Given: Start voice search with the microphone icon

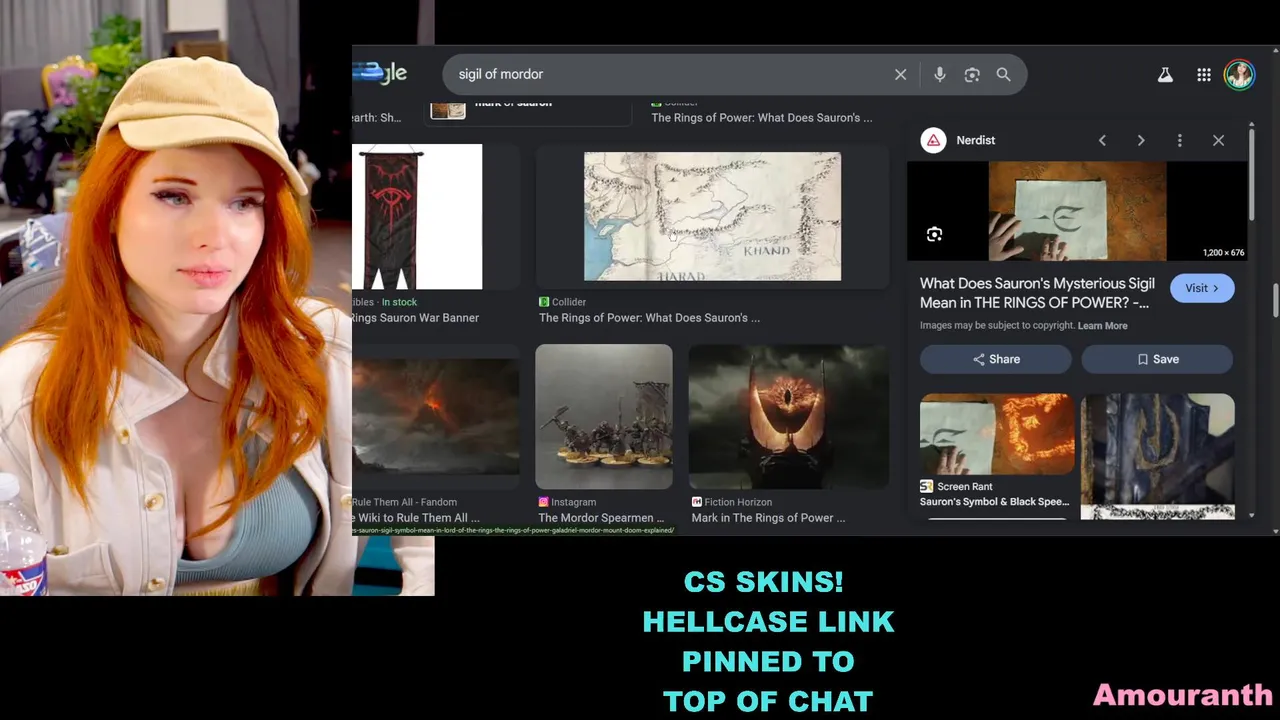Looking at the screenshot, I should point(939,74).
